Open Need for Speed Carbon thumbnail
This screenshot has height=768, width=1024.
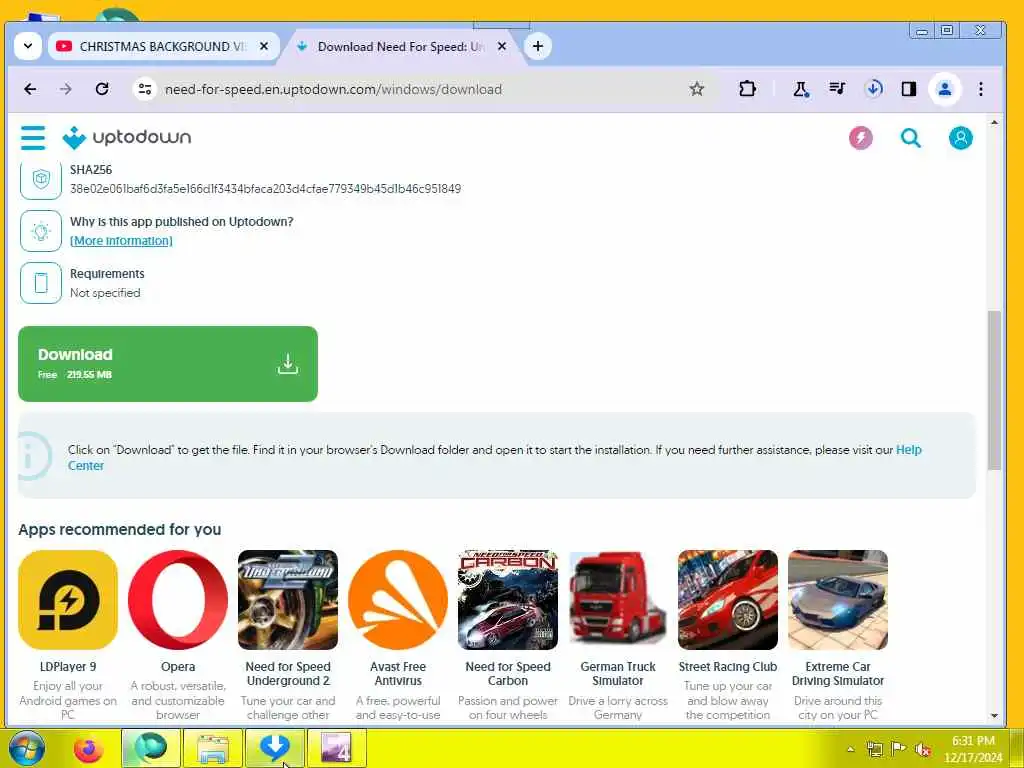click(508, 600)
